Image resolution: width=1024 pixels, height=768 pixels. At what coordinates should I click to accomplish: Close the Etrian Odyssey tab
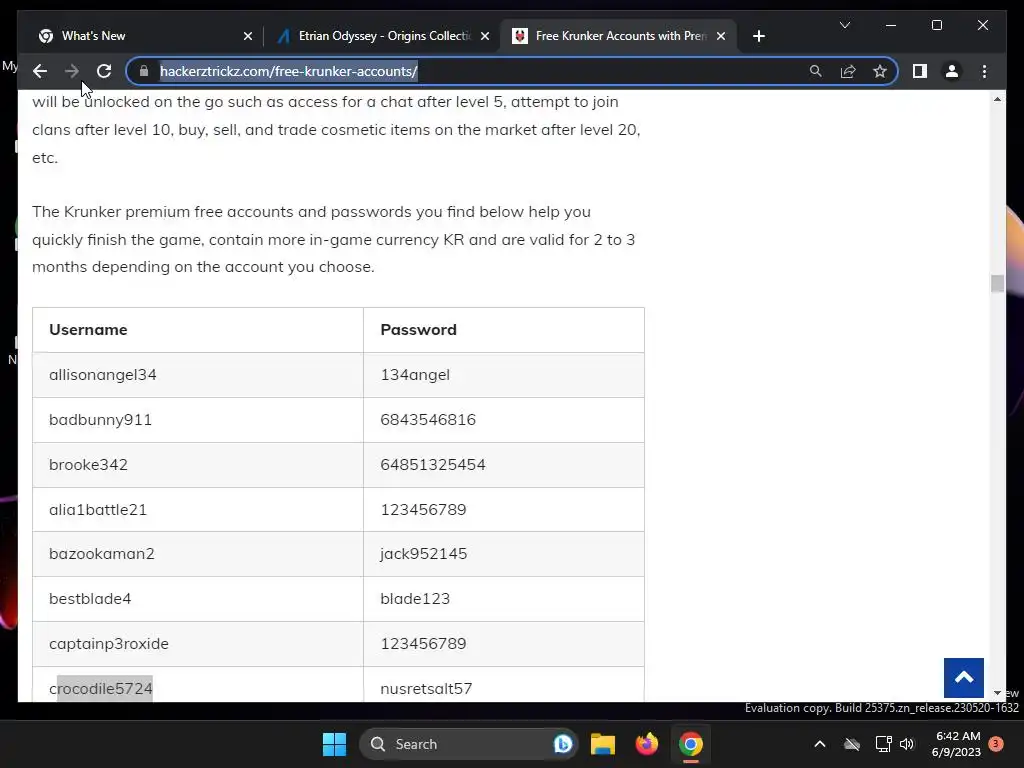pos(485,36)
